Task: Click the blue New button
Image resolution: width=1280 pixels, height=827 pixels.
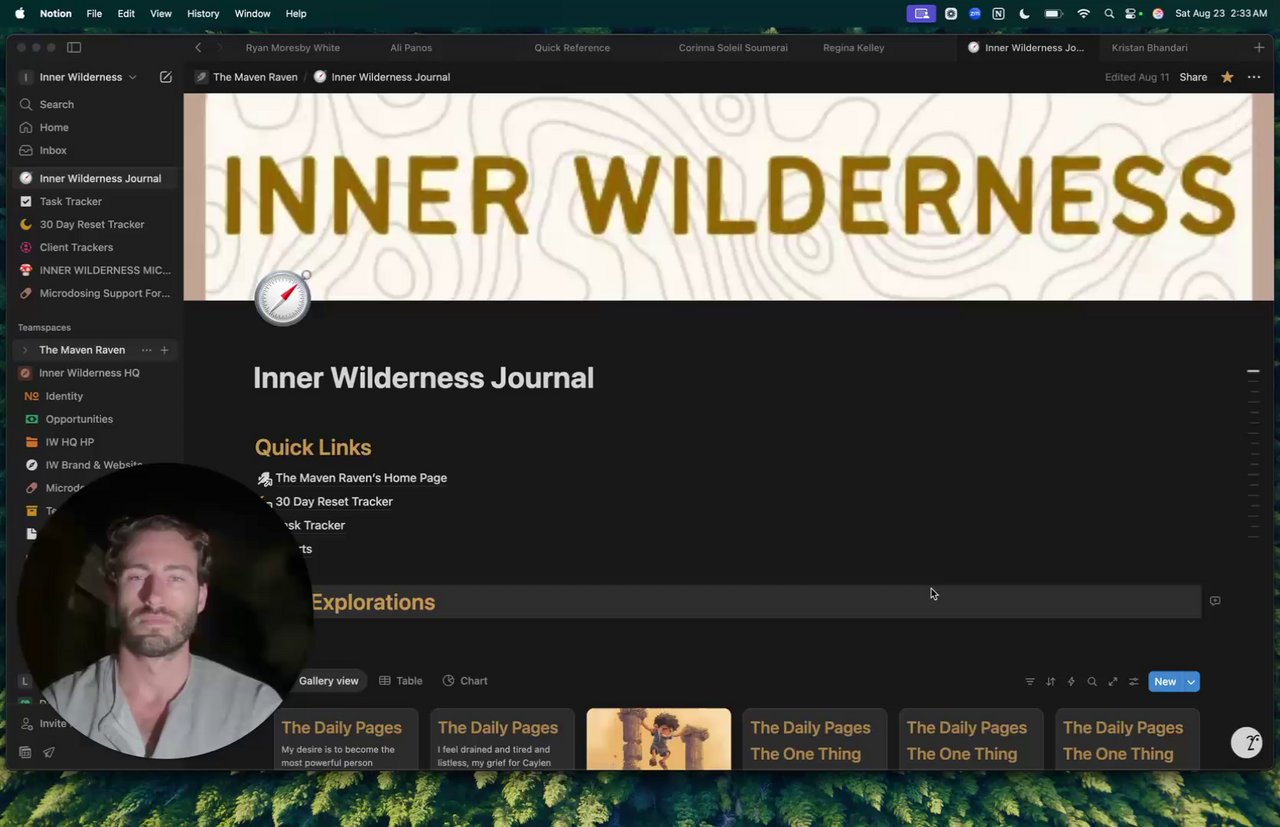Action: 1165,681
